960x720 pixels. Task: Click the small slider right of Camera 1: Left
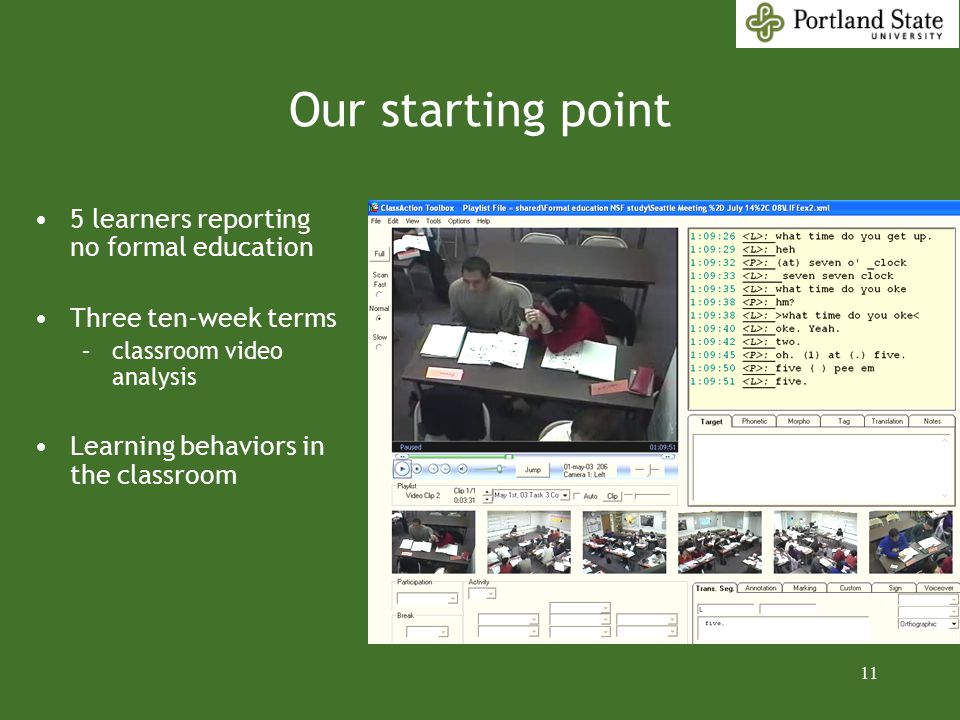tap(647, 470)
